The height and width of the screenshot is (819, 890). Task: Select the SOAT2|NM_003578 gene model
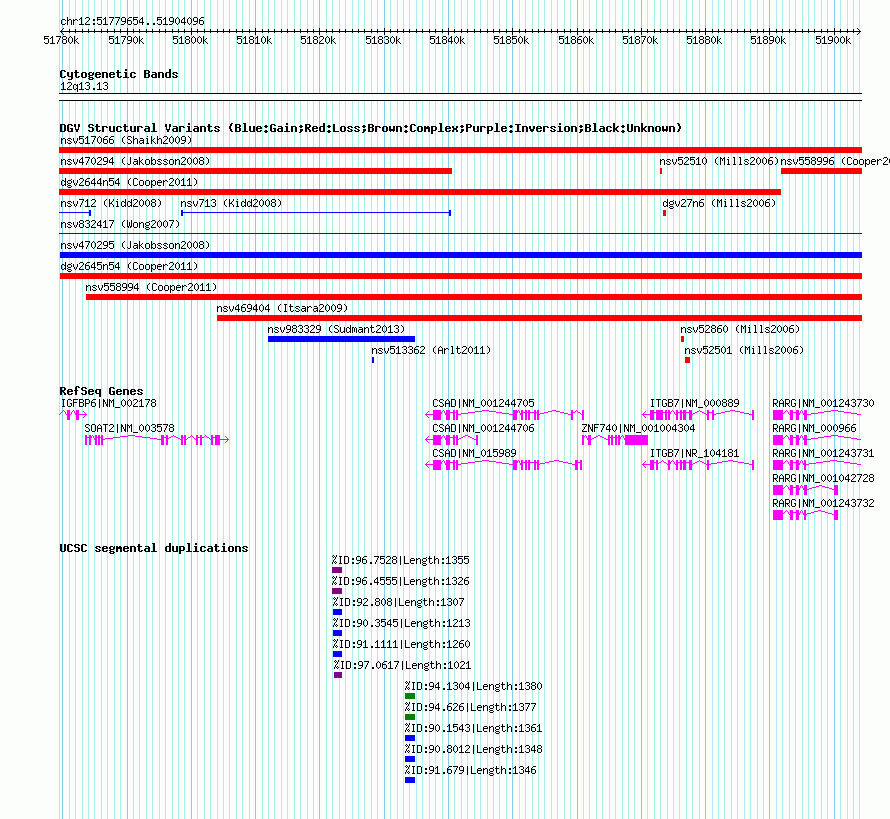157,440
